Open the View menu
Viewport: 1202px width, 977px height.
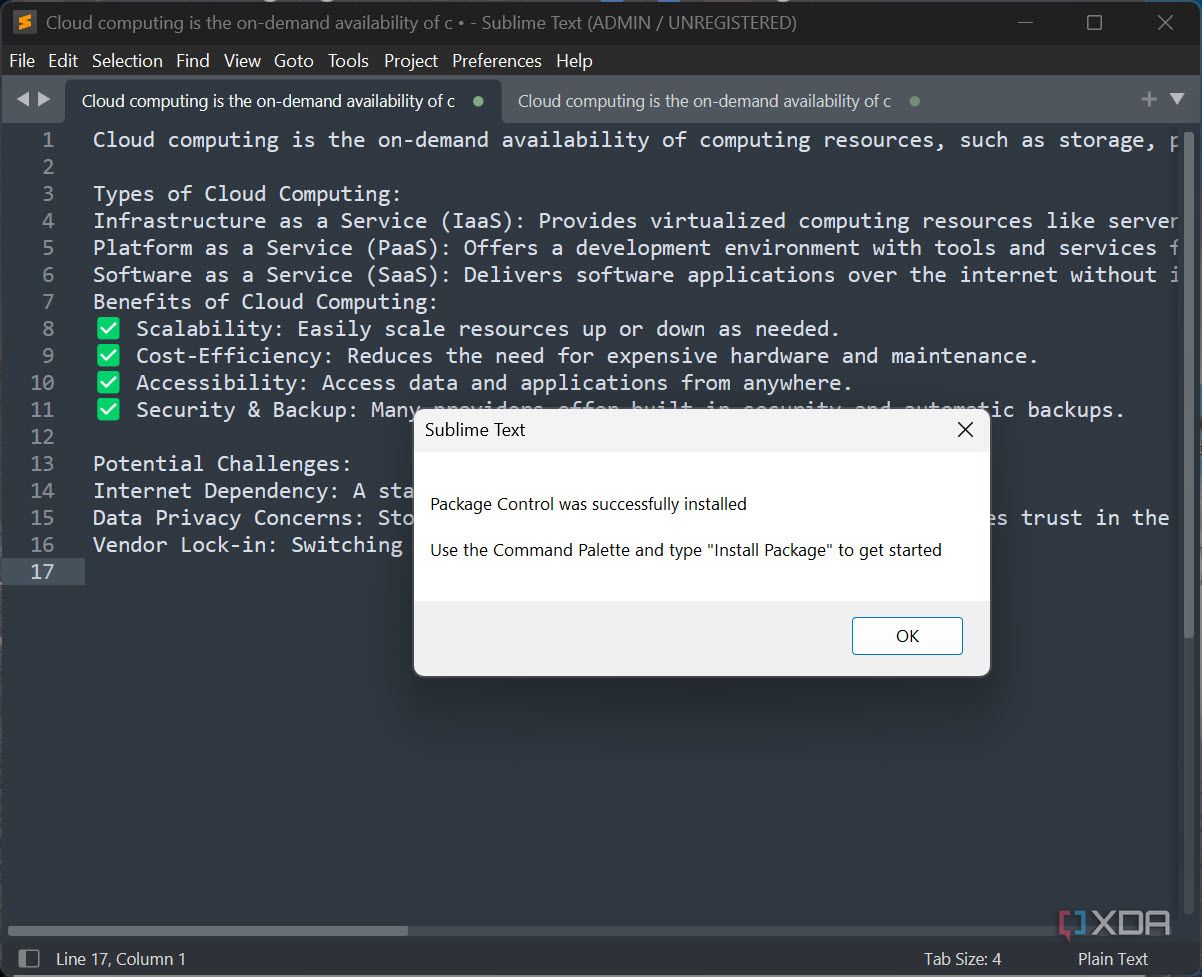pos(242,61)
